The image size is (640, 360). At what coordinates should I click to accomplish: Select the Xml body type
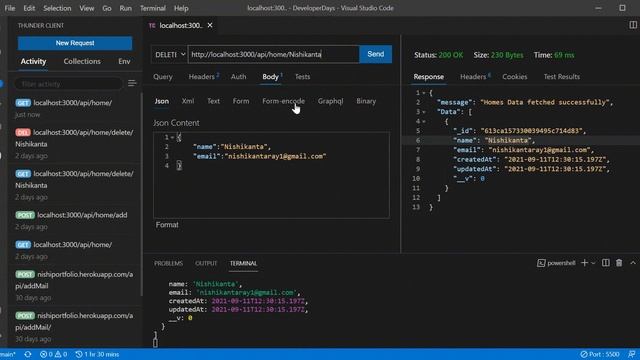coord(188,101)
